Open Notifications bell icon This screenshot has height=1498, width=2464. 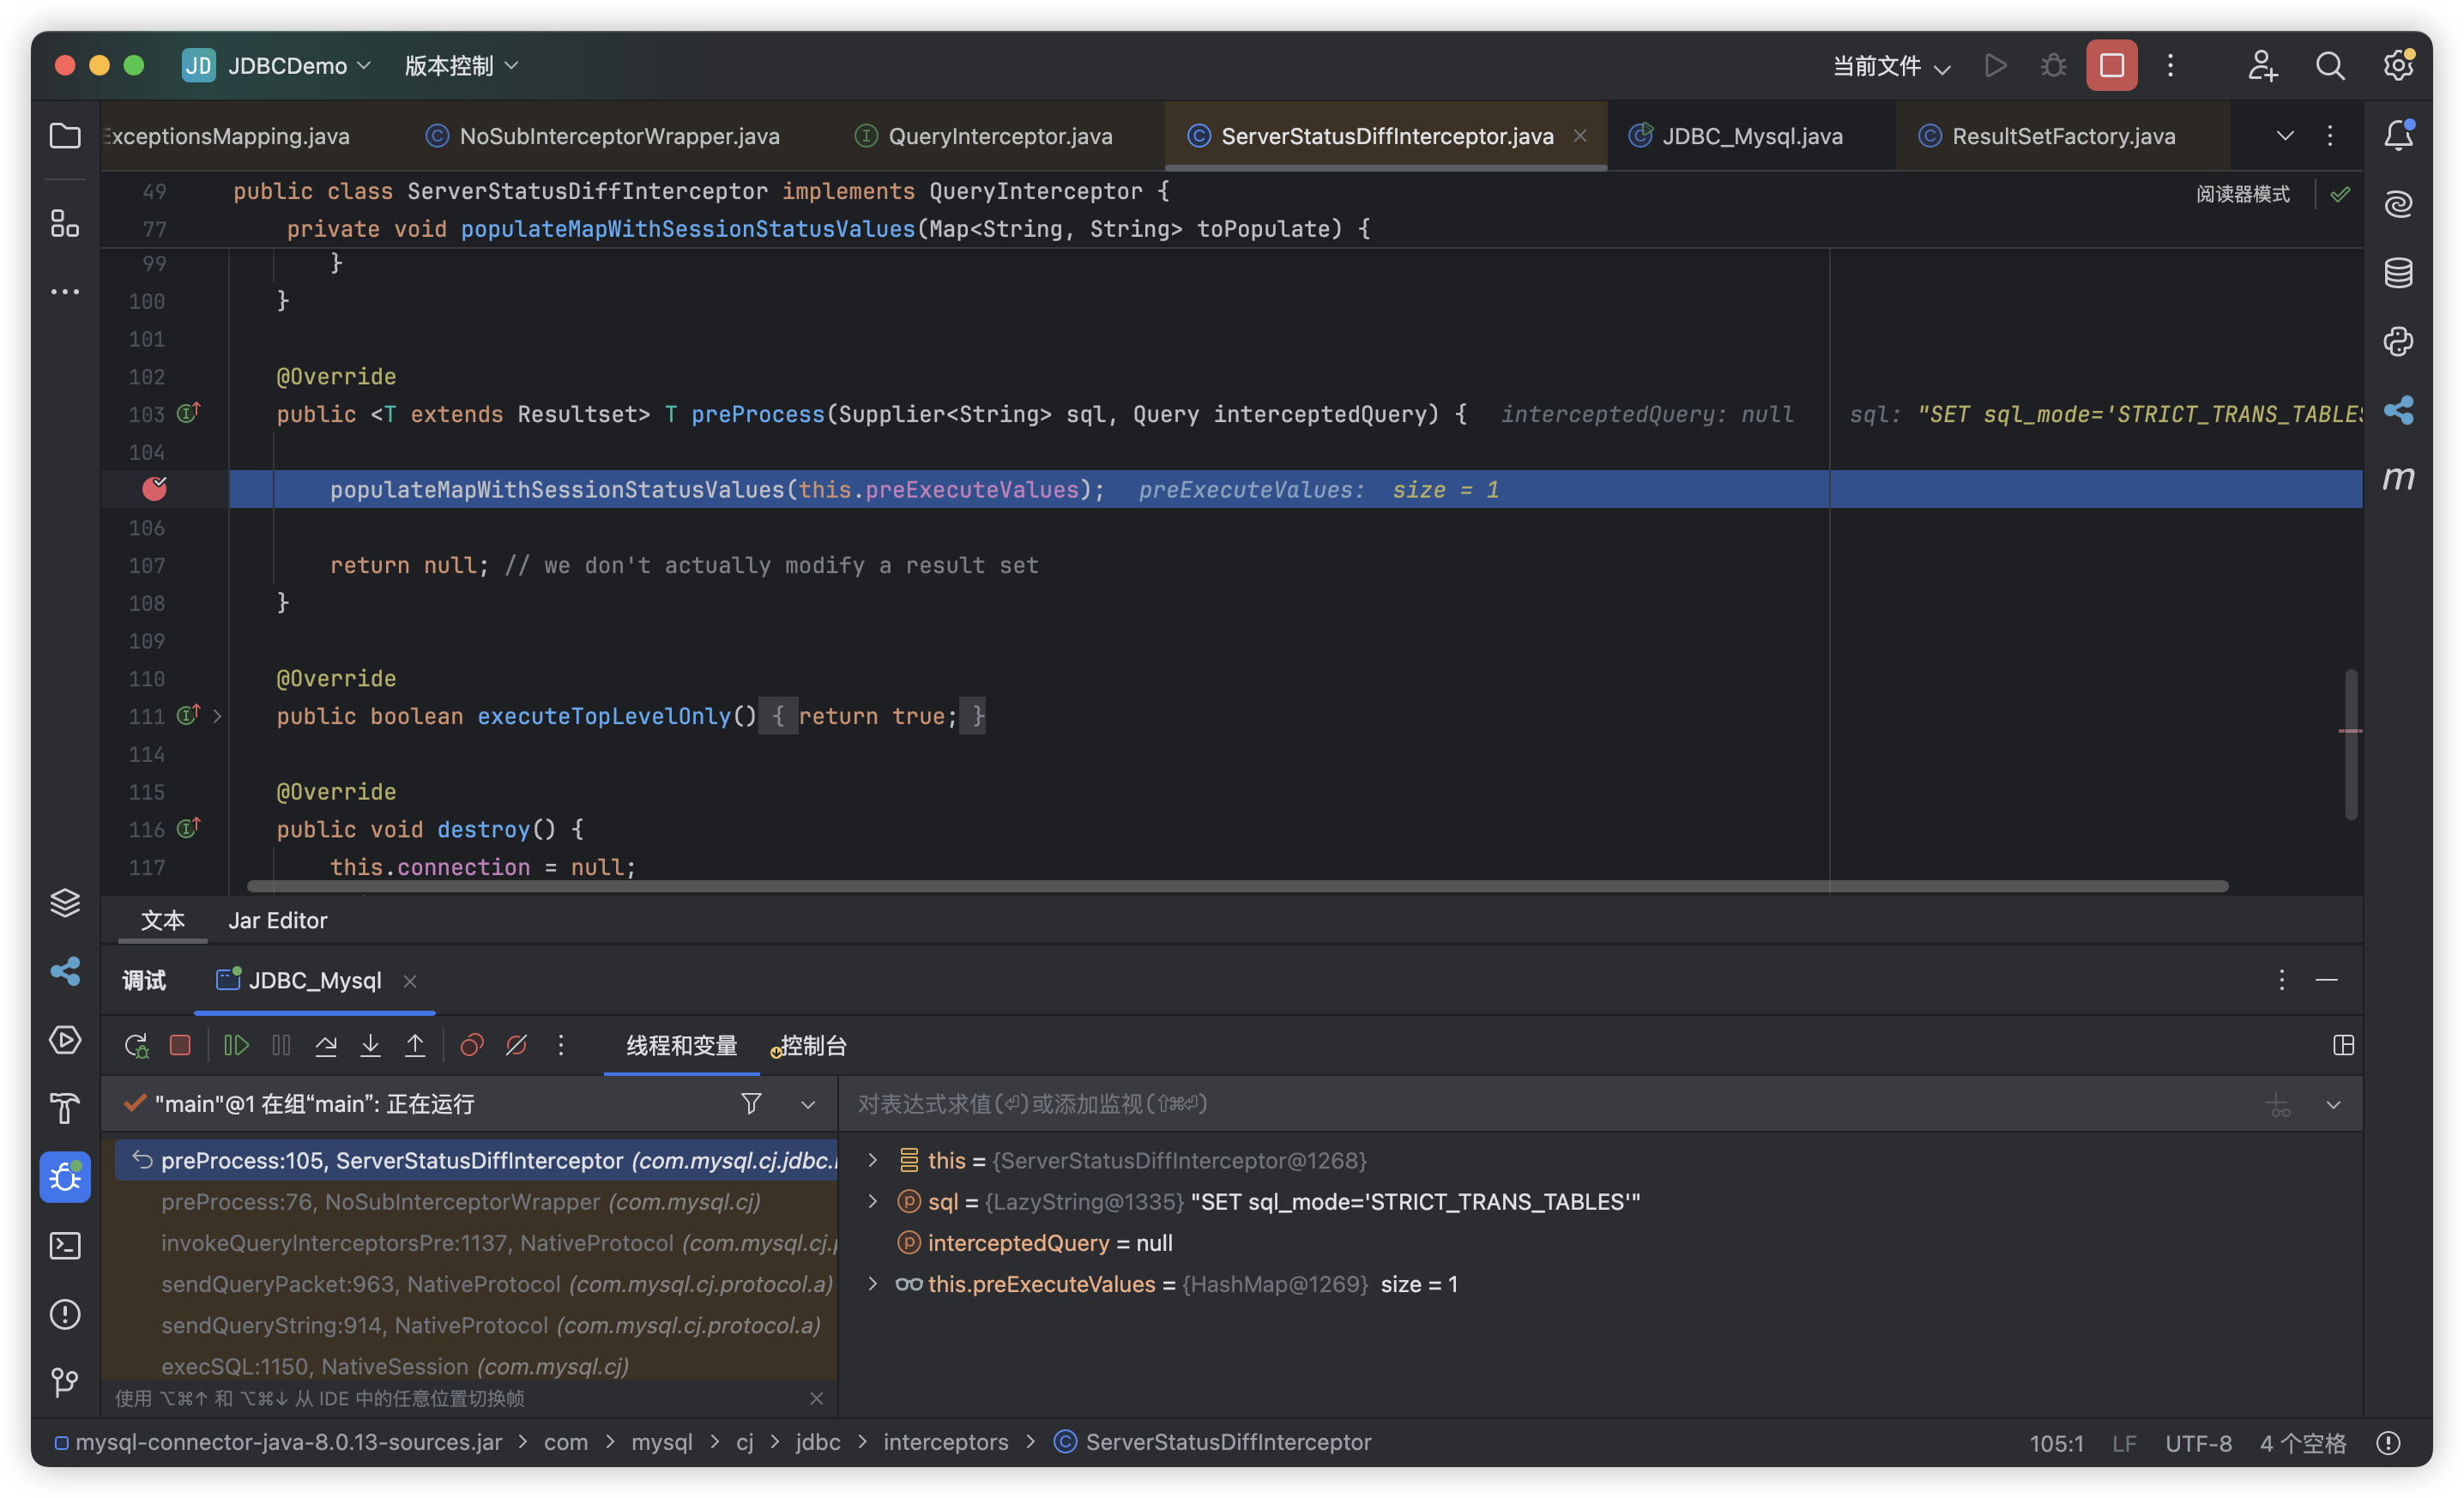pyautogui.click(x=2398, y=135)
